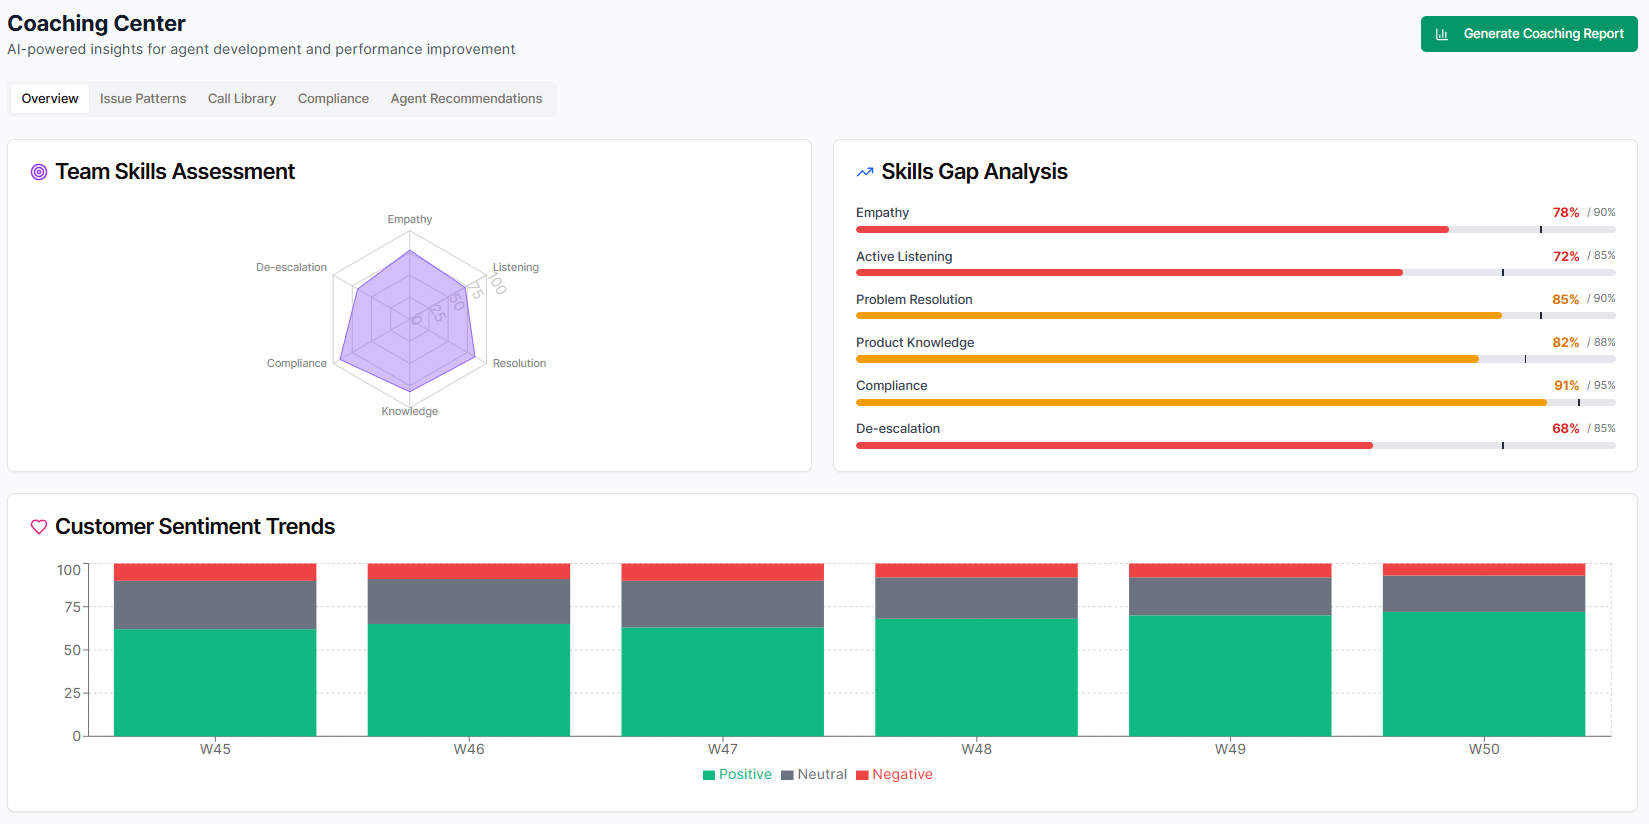
Task: Click the De-escalation progress bar in Skills Gap
Action: coord(1236,445)
